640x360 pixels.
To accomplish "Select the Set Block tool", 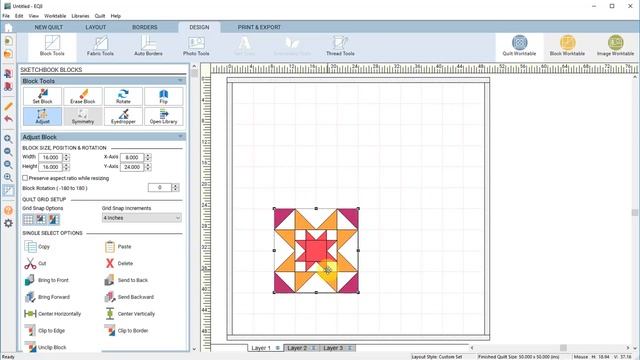I will point(42,96).
